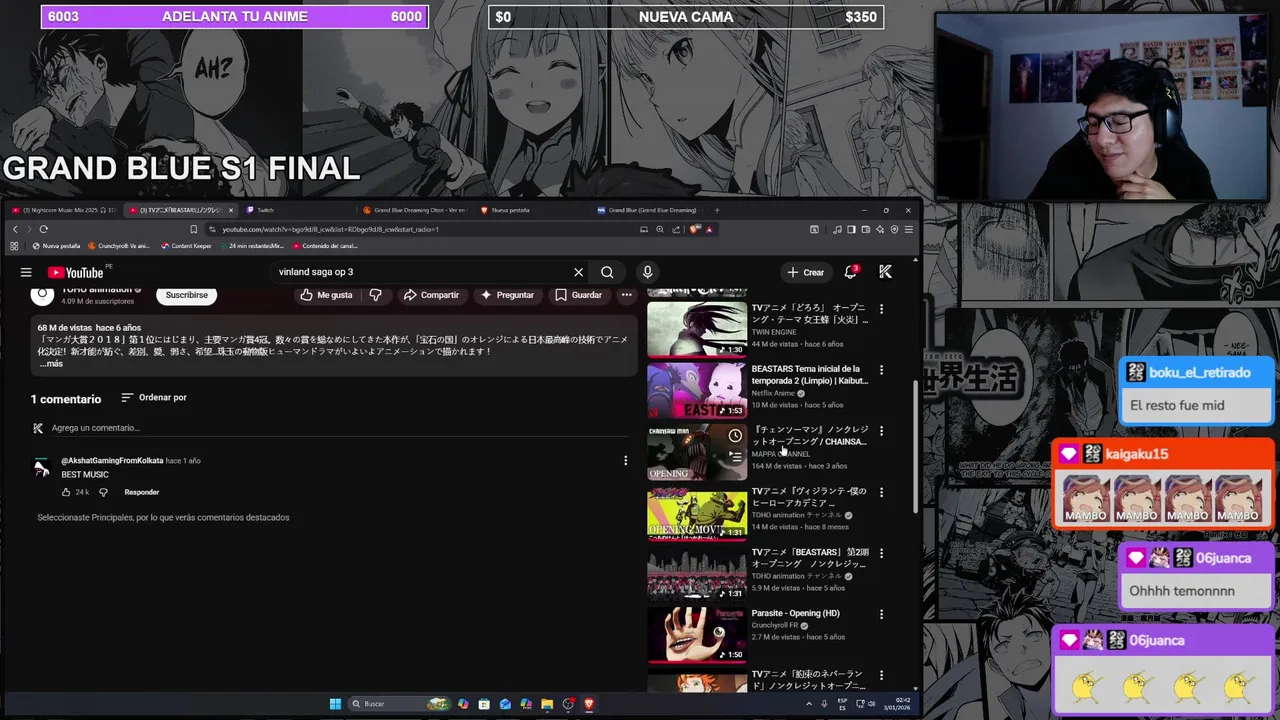Screen dimensions: 1280x720
Task: Switch to Grand Blue (Grand Blue Dreaming) tab
Action: tap(647, 210)
